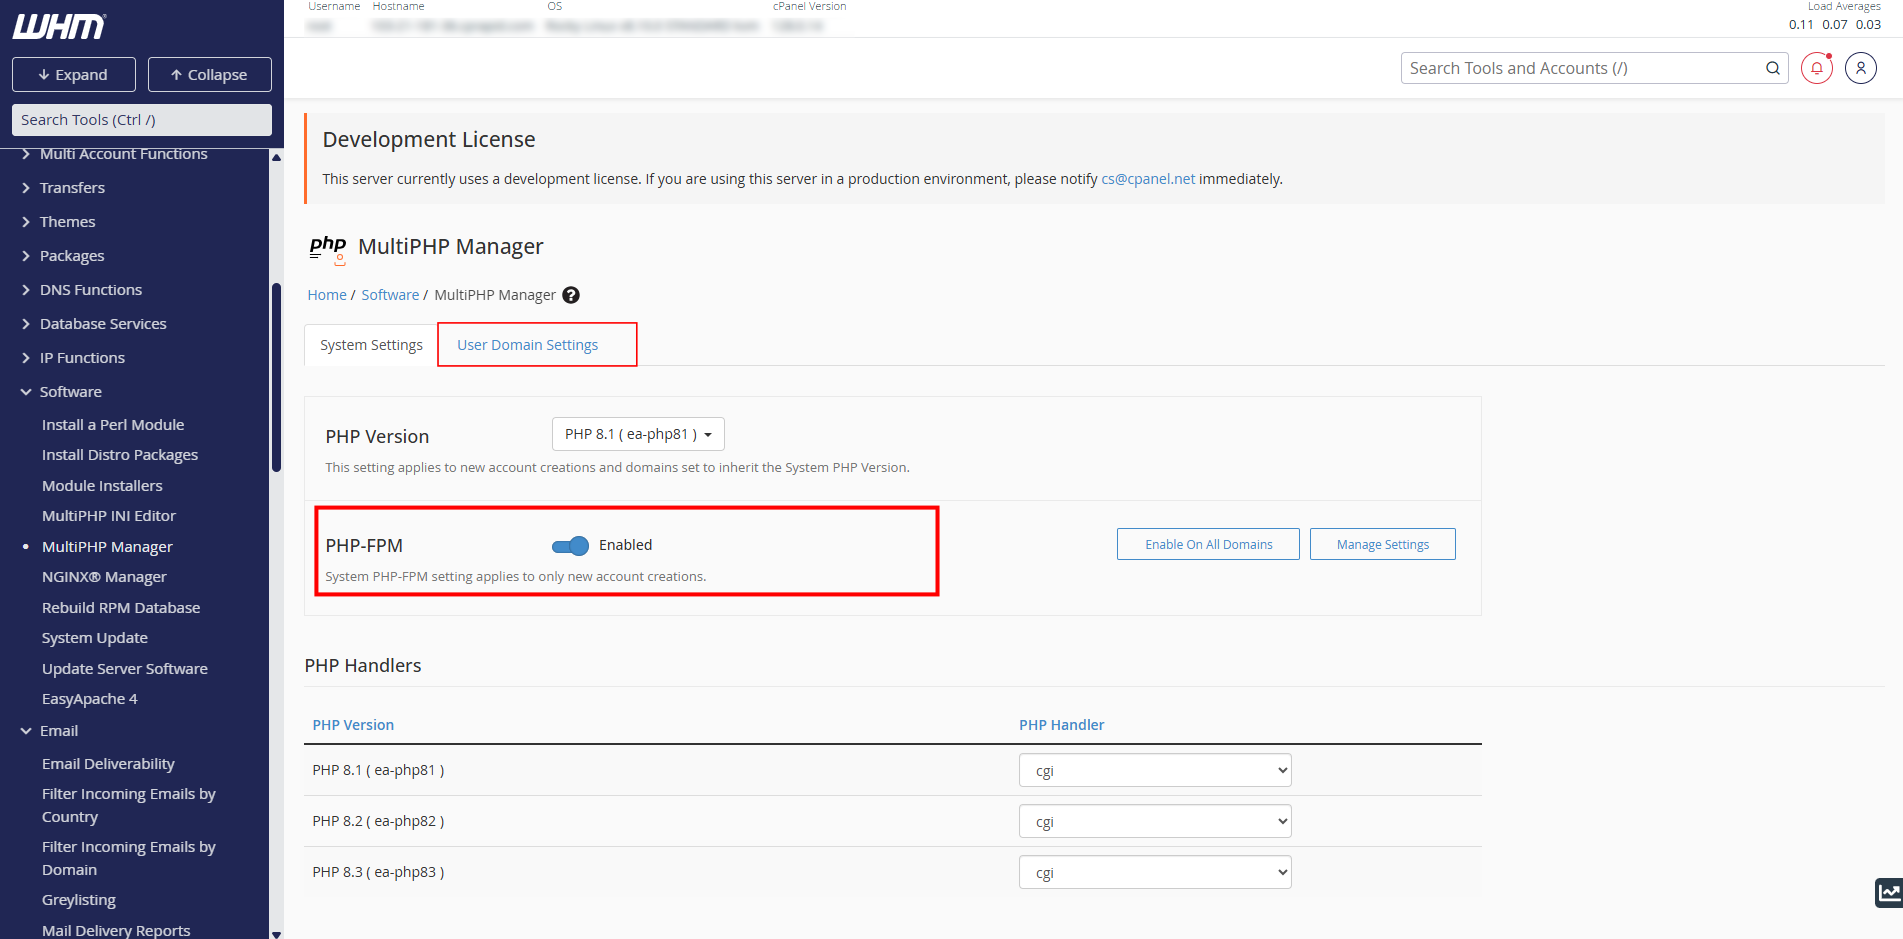1903x939 pixels.
Task: Open the handler dropdown for PHP 8.3
Action: tap(1155, 872)
